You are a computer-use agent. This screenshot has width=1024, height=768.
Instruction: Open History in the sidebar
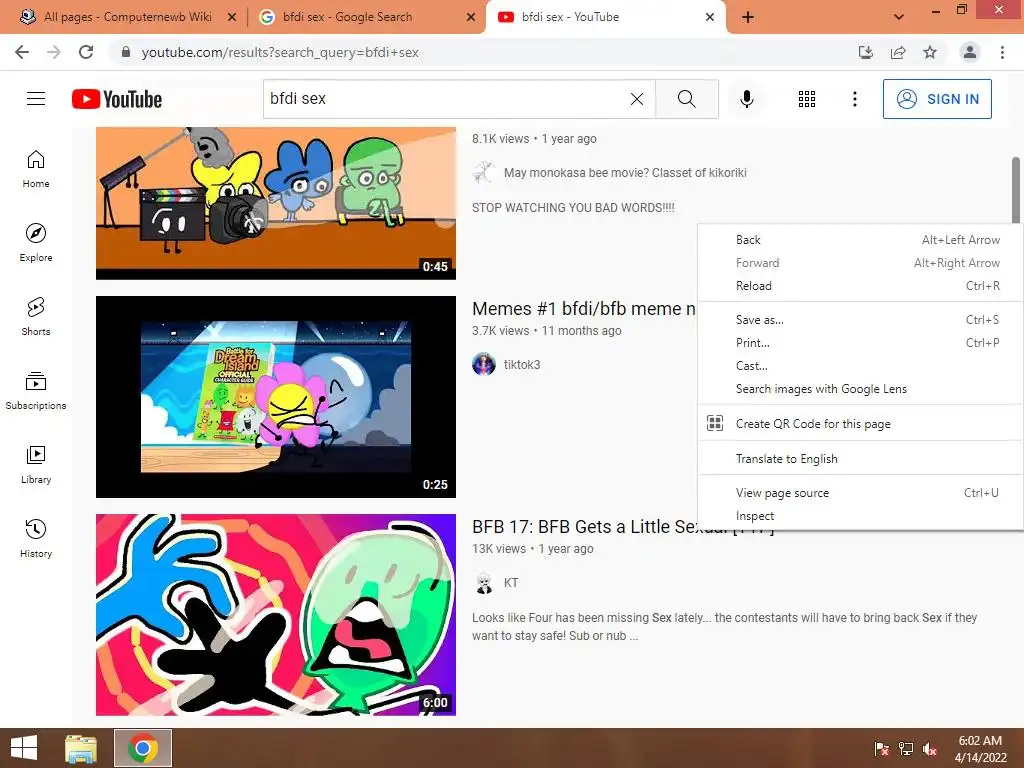pyautogui.click(x=36, y=538)
